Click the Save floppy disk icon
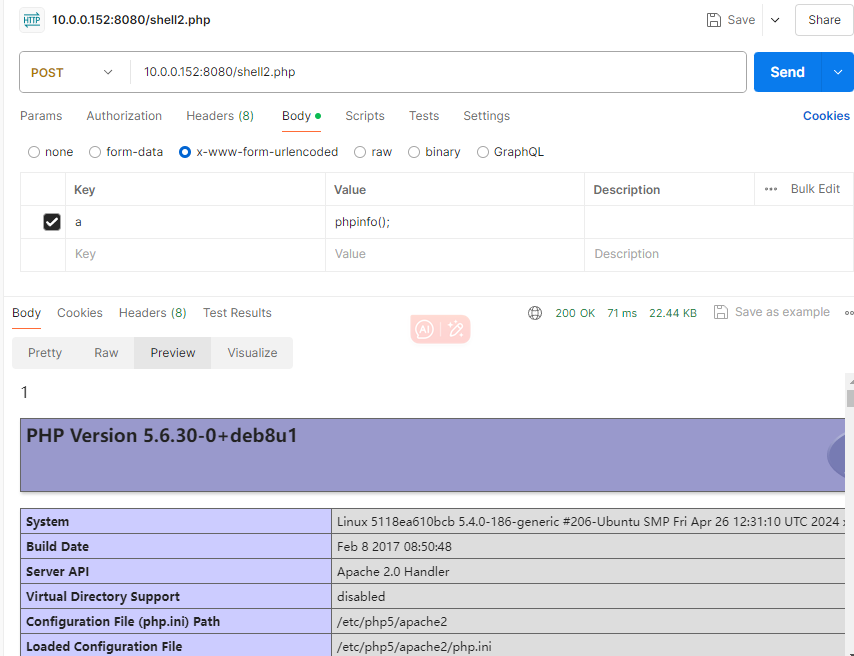The image size is (854, 656). point(713,20)
